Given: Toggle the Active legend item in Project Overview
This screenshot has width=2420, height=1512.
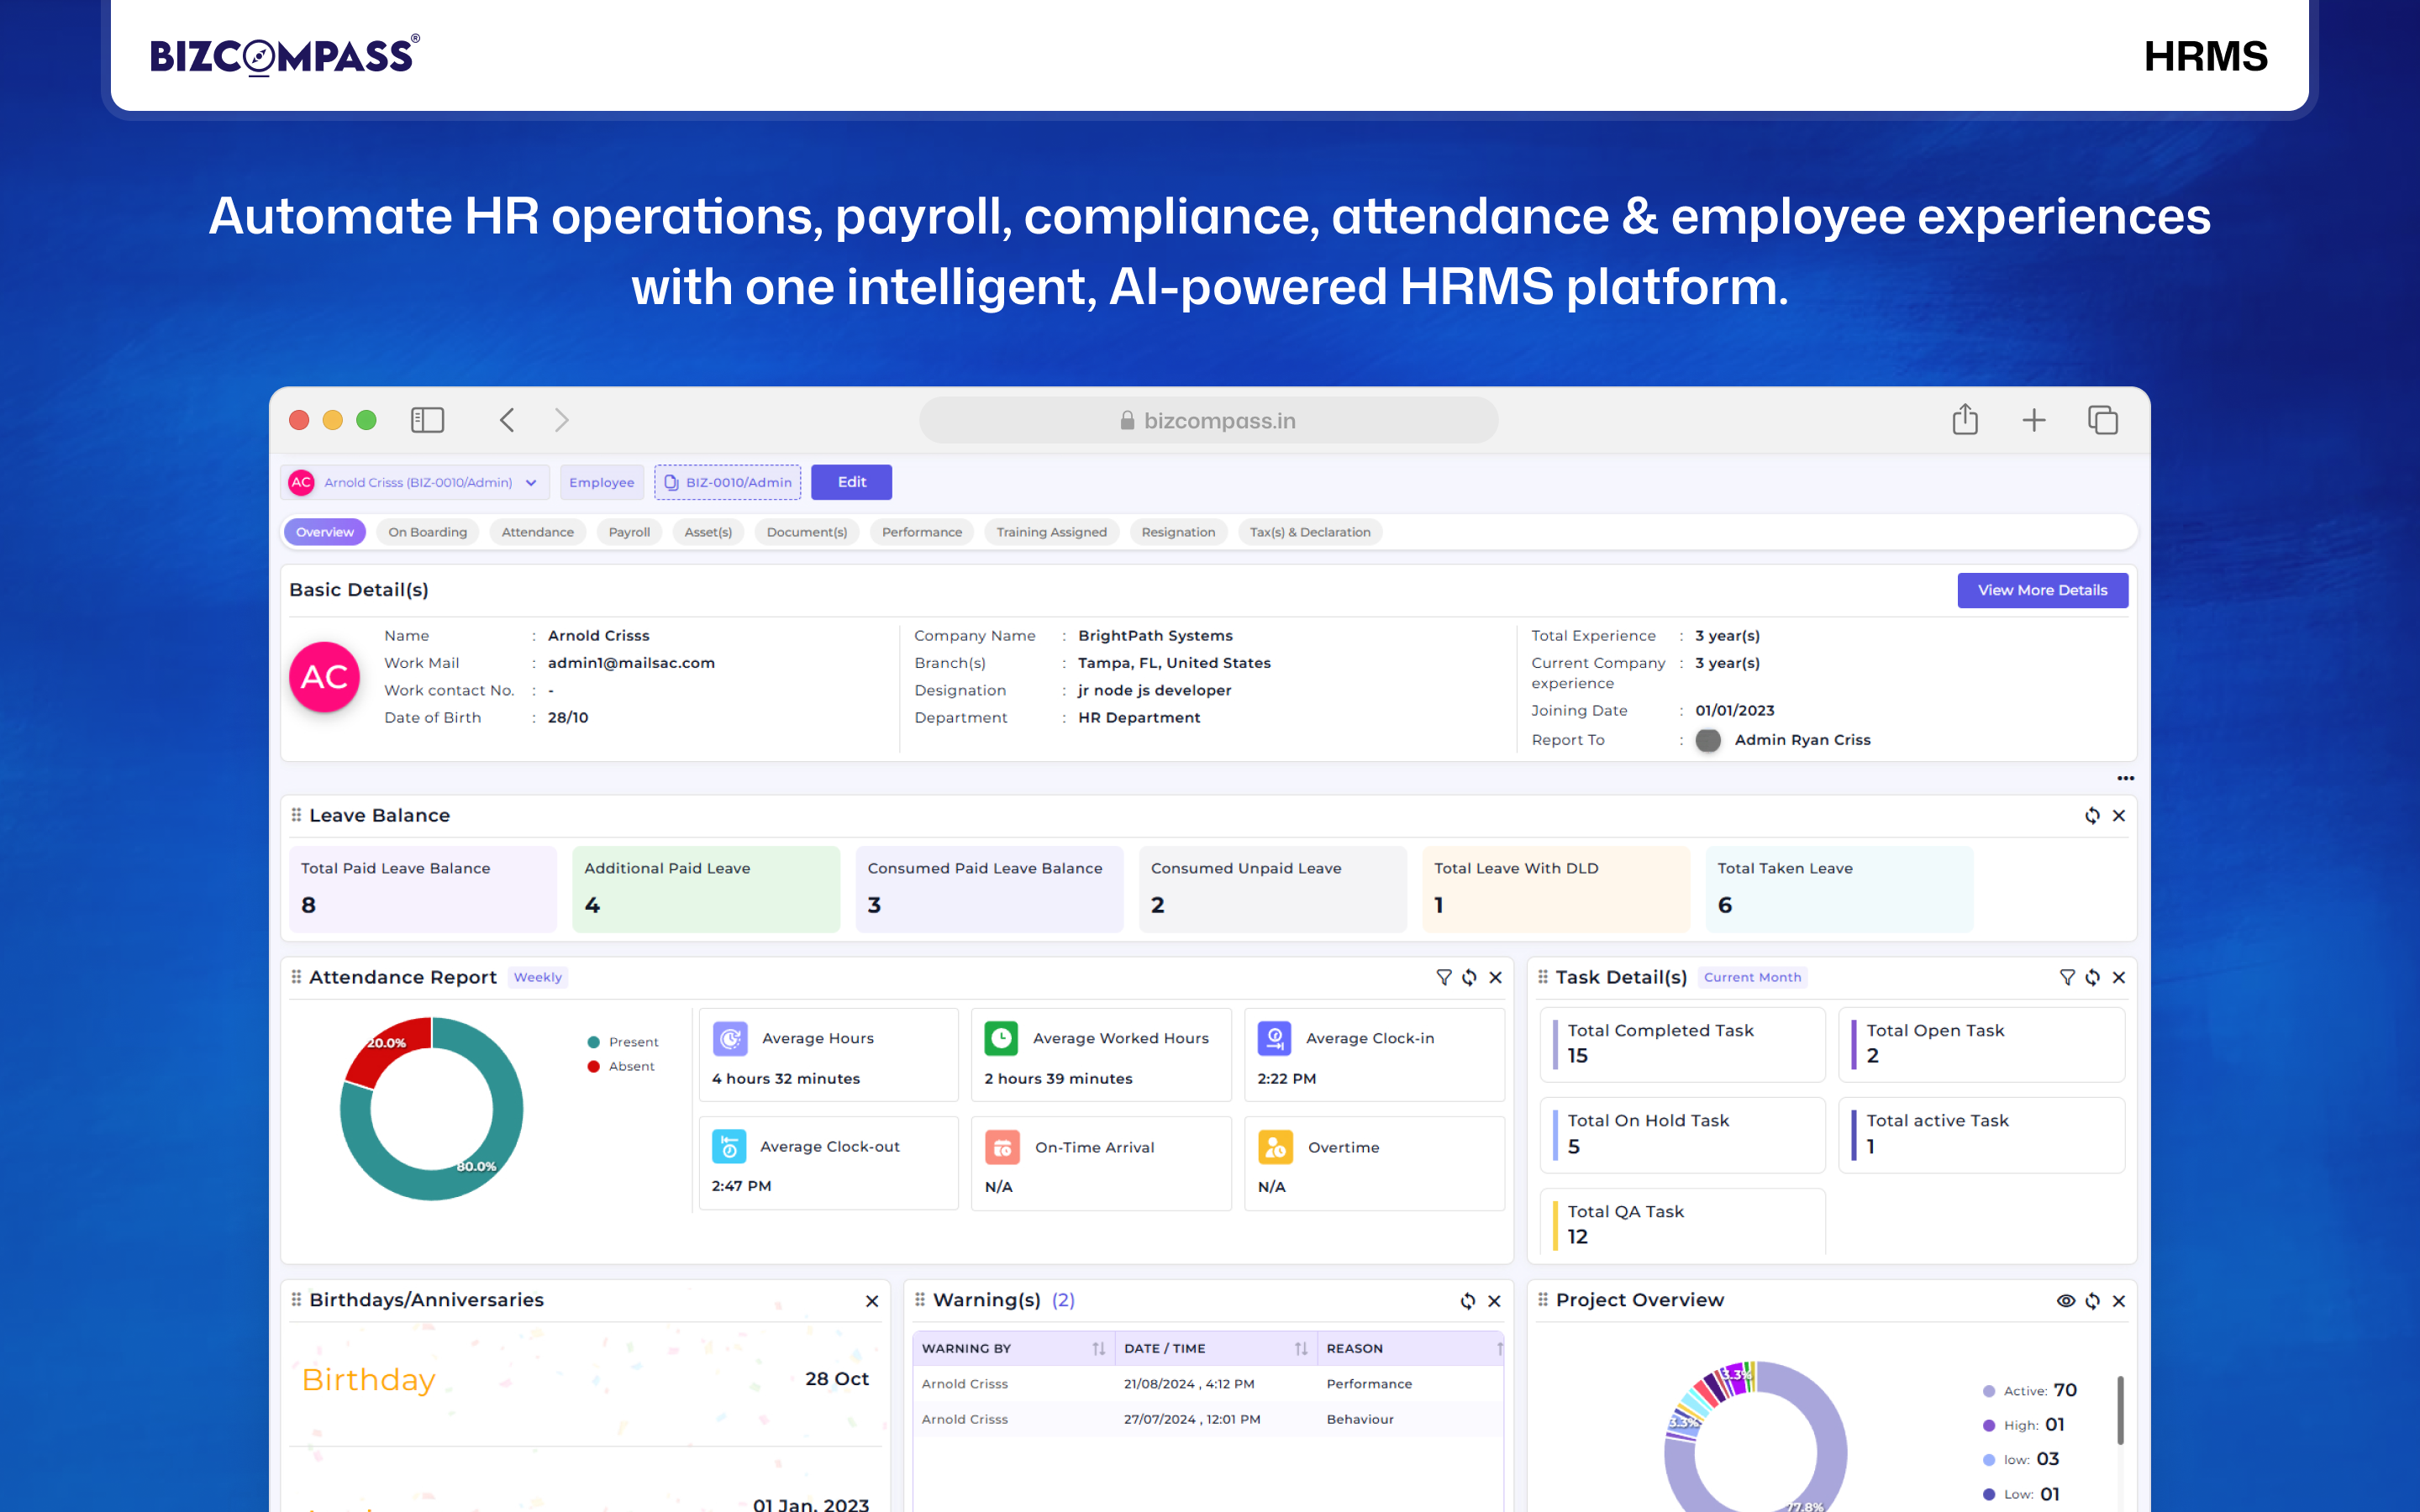Looking at the screenshot, I should (2030, 1390).
